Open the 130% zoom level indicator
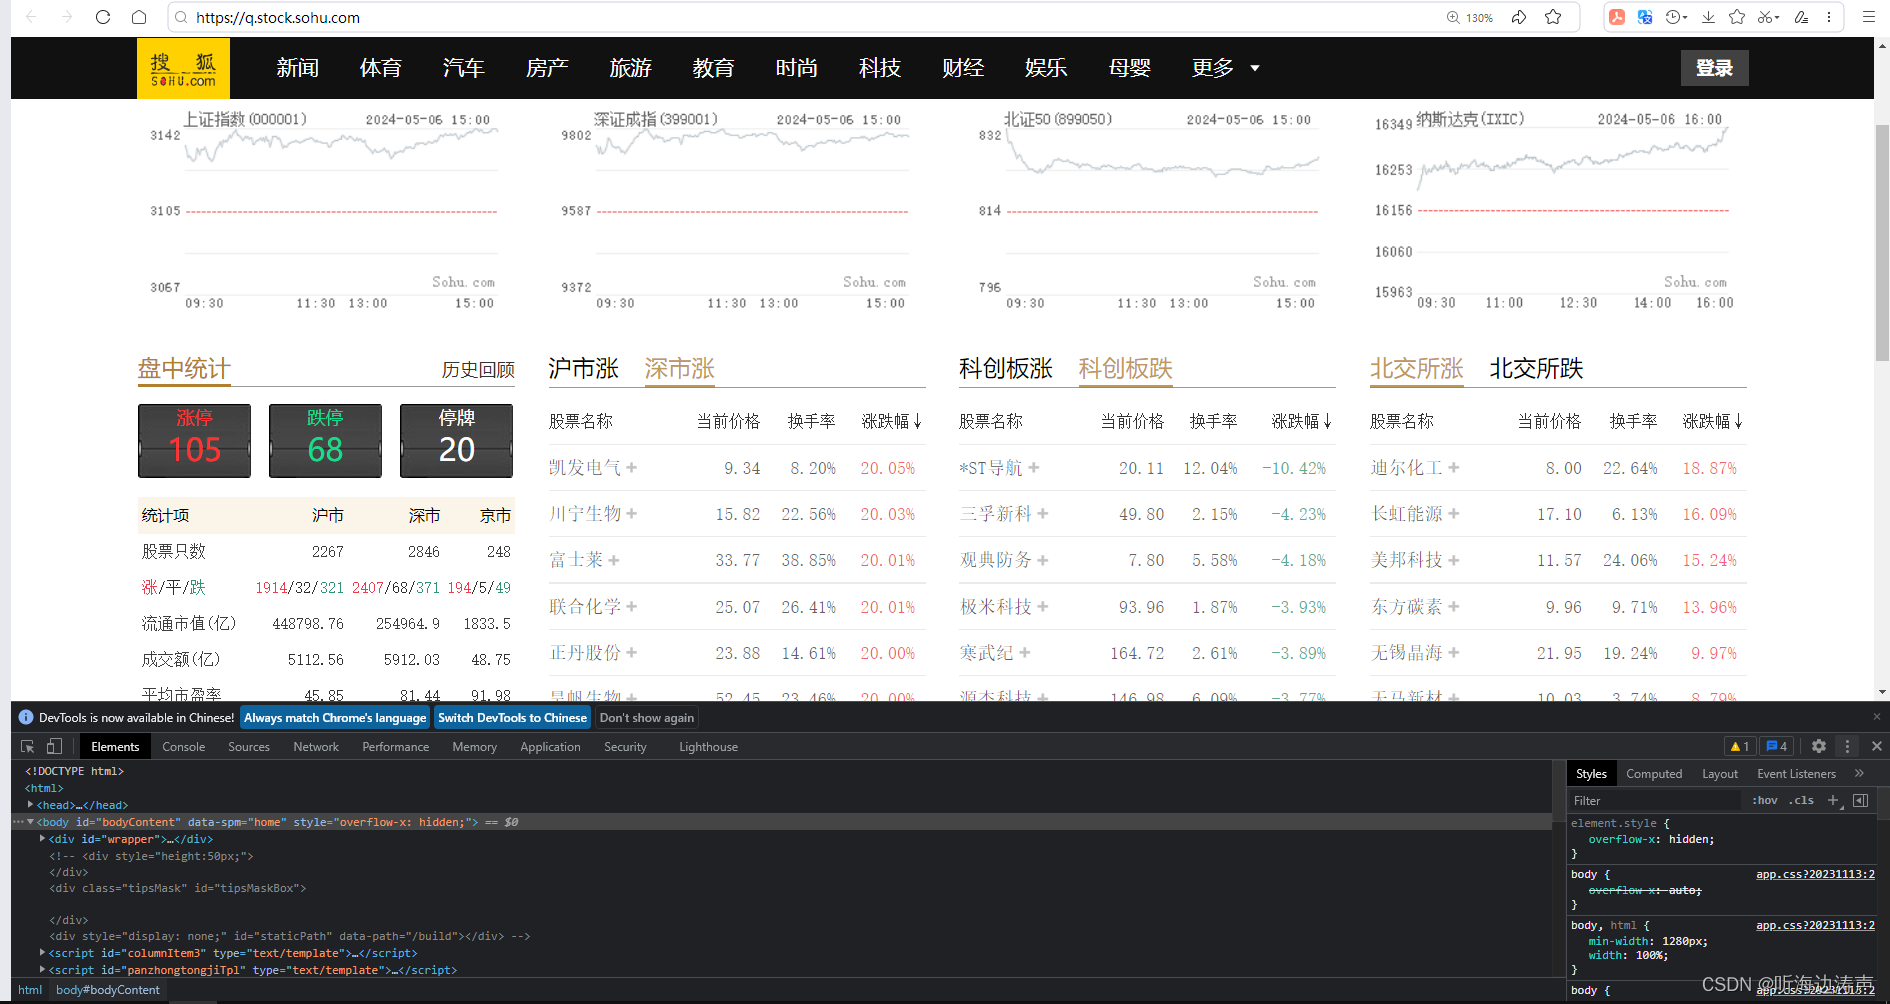Screen dimensions: 1890x1004 tap(1470, 17)
